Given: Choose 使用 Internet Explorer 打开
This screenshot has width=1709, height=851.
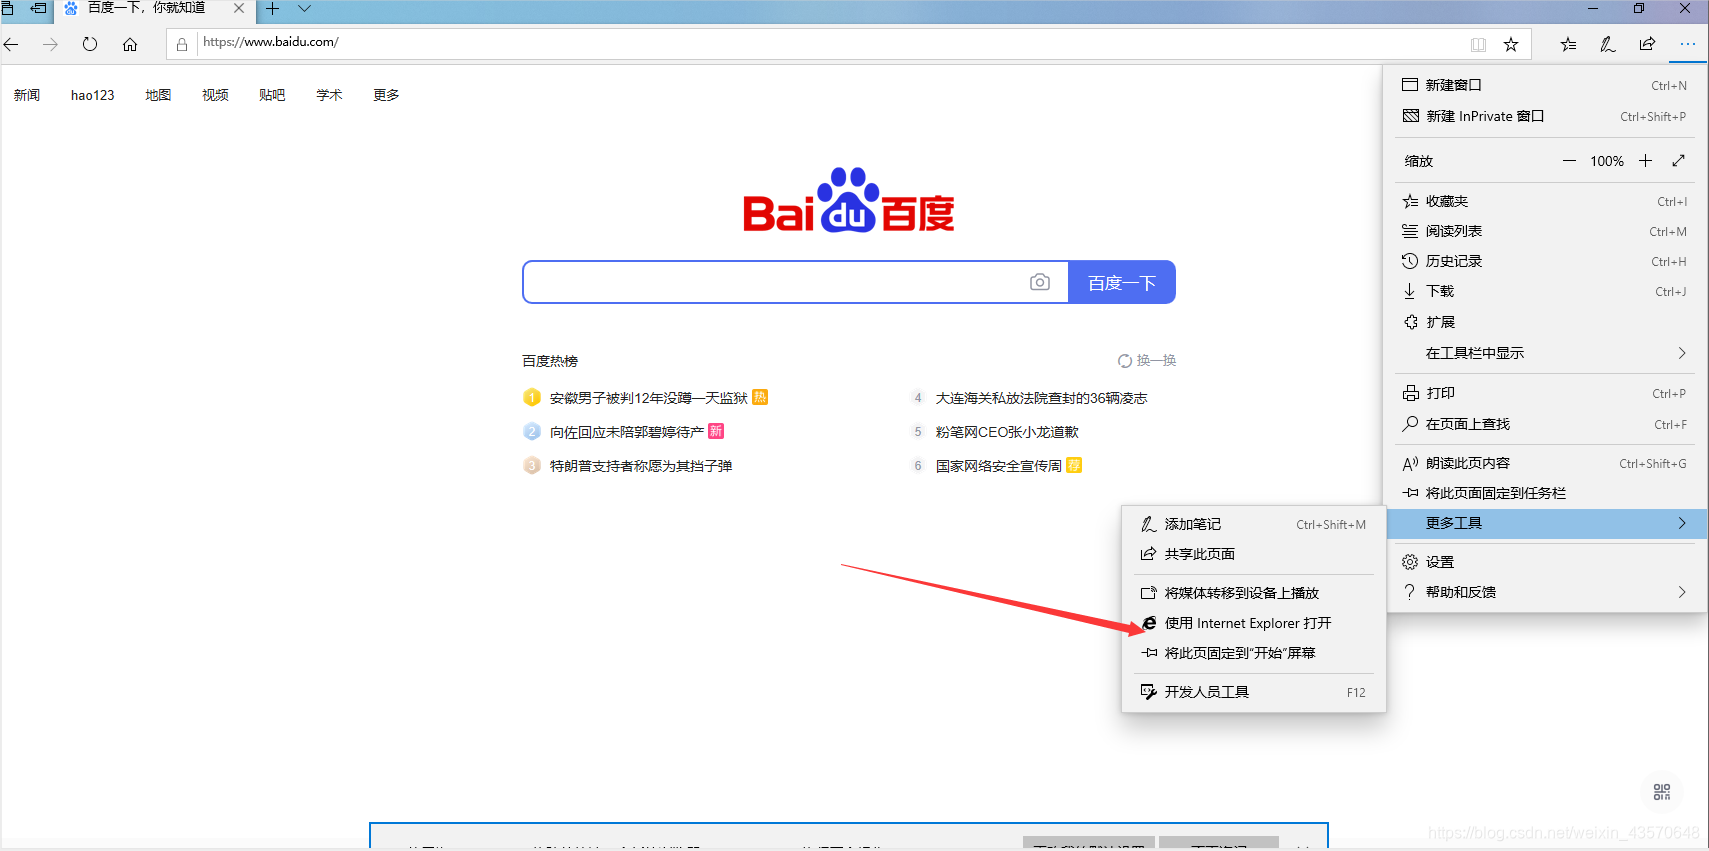Looking at the screenshot, I should click(1254, 623).
